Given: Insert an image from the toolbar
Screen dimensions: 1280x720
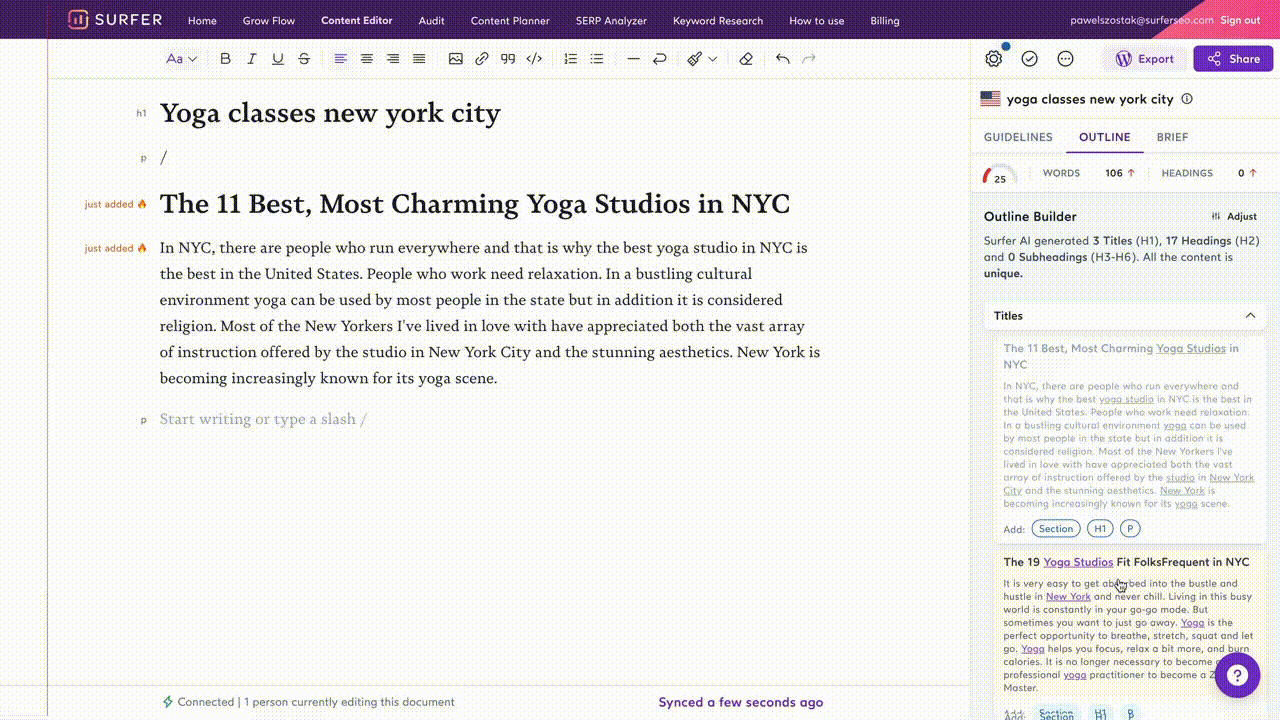Looking at the screenshot, I should (x=456, y=59).
